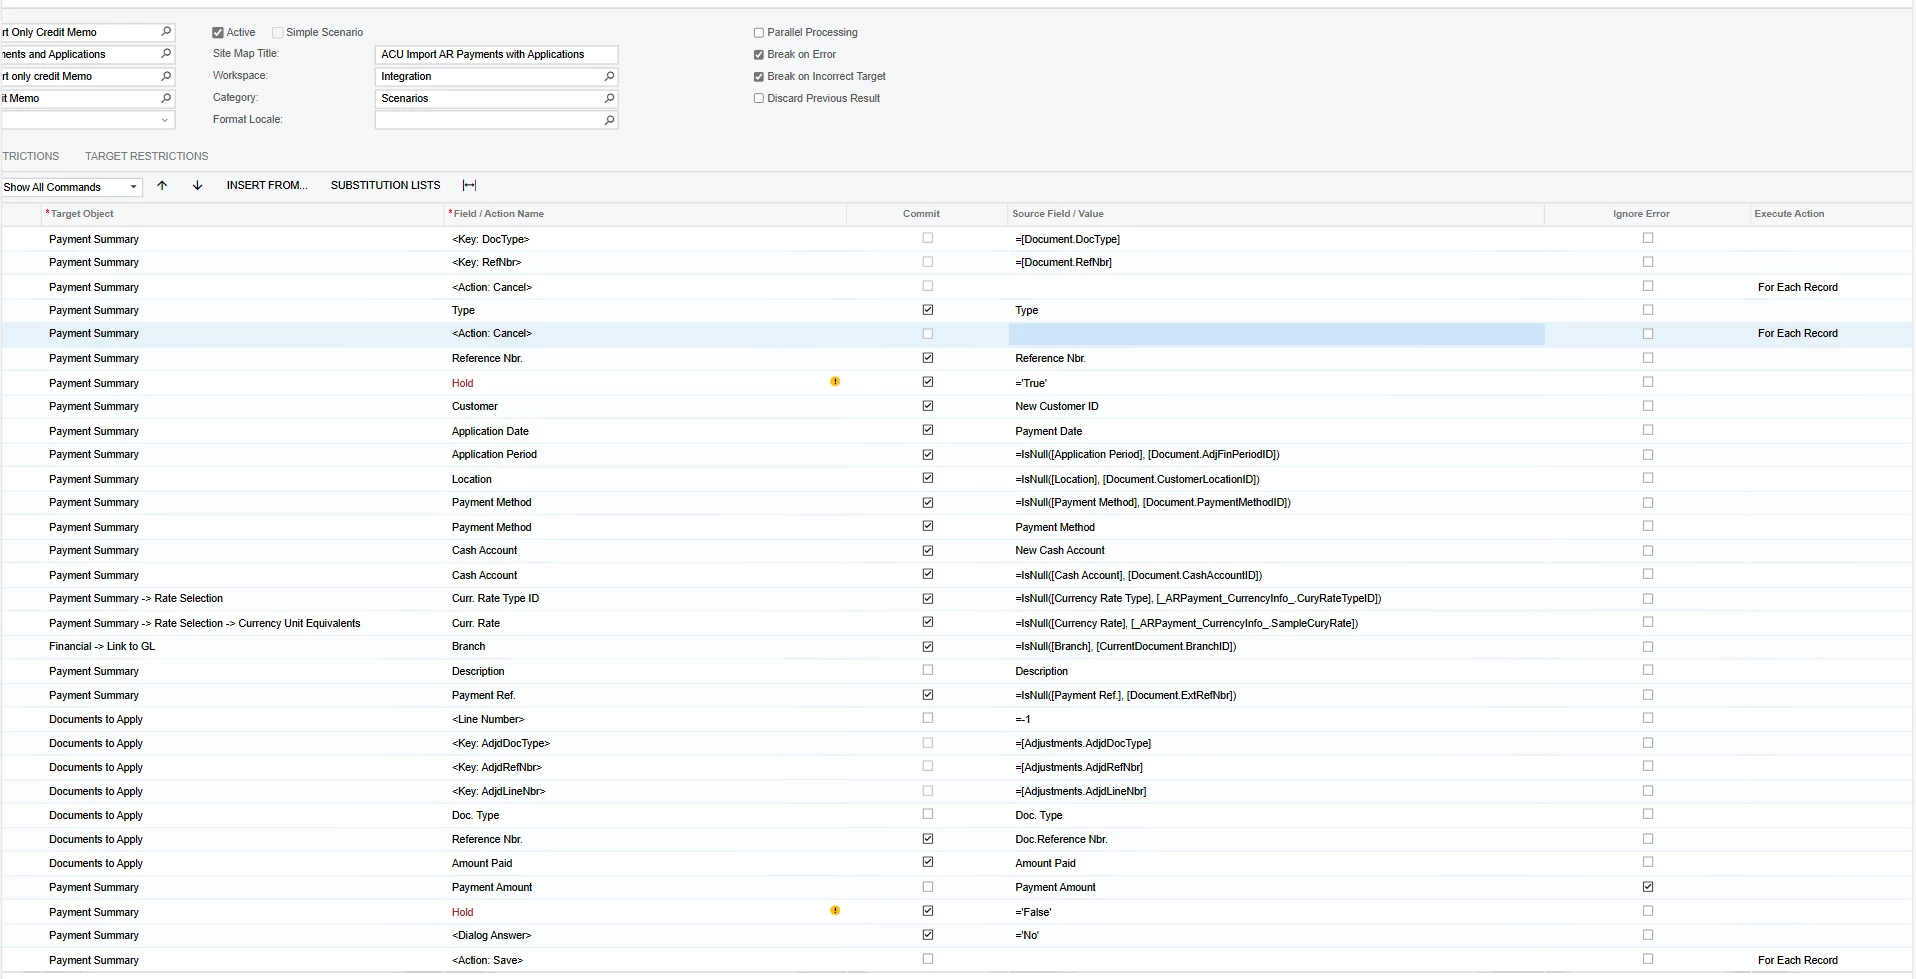Enable Parallel Processing checkbox
The image size is (1916, 979).
[x=758, y=33]
